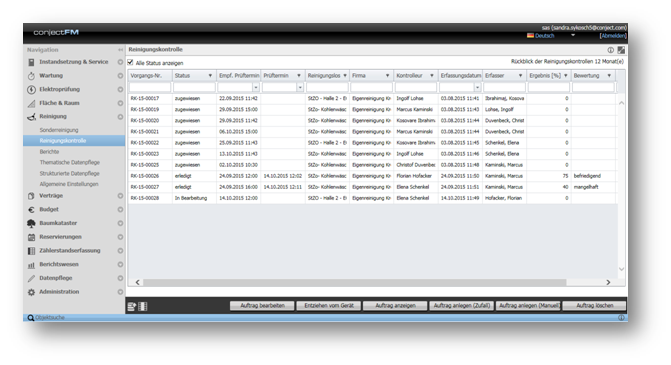
Task: Open the Erfasser column dropdown arrow
Action: 520,76
